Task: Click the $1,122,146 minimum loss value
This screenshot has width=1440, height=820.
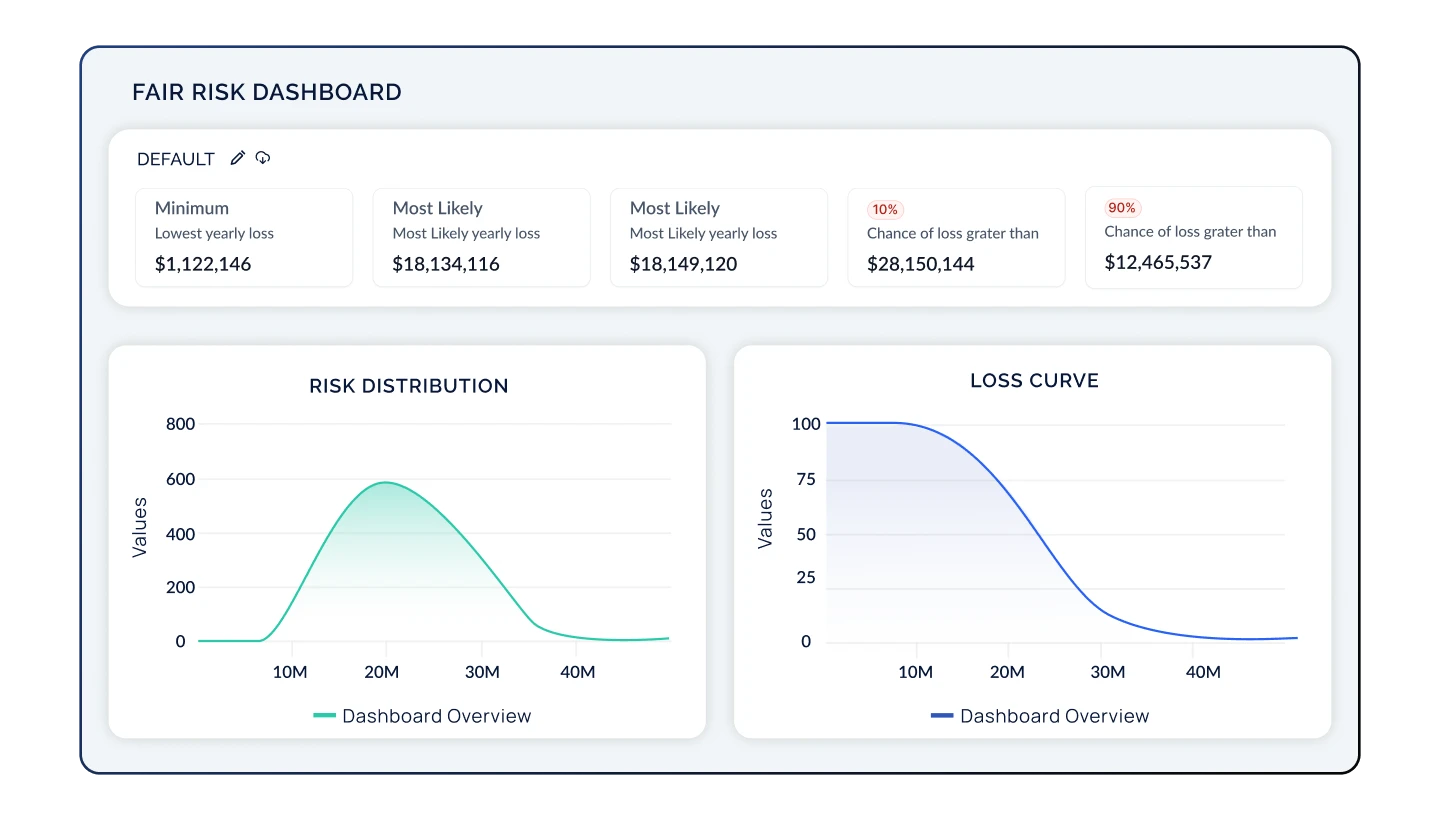Action: [x=203, y=265]
